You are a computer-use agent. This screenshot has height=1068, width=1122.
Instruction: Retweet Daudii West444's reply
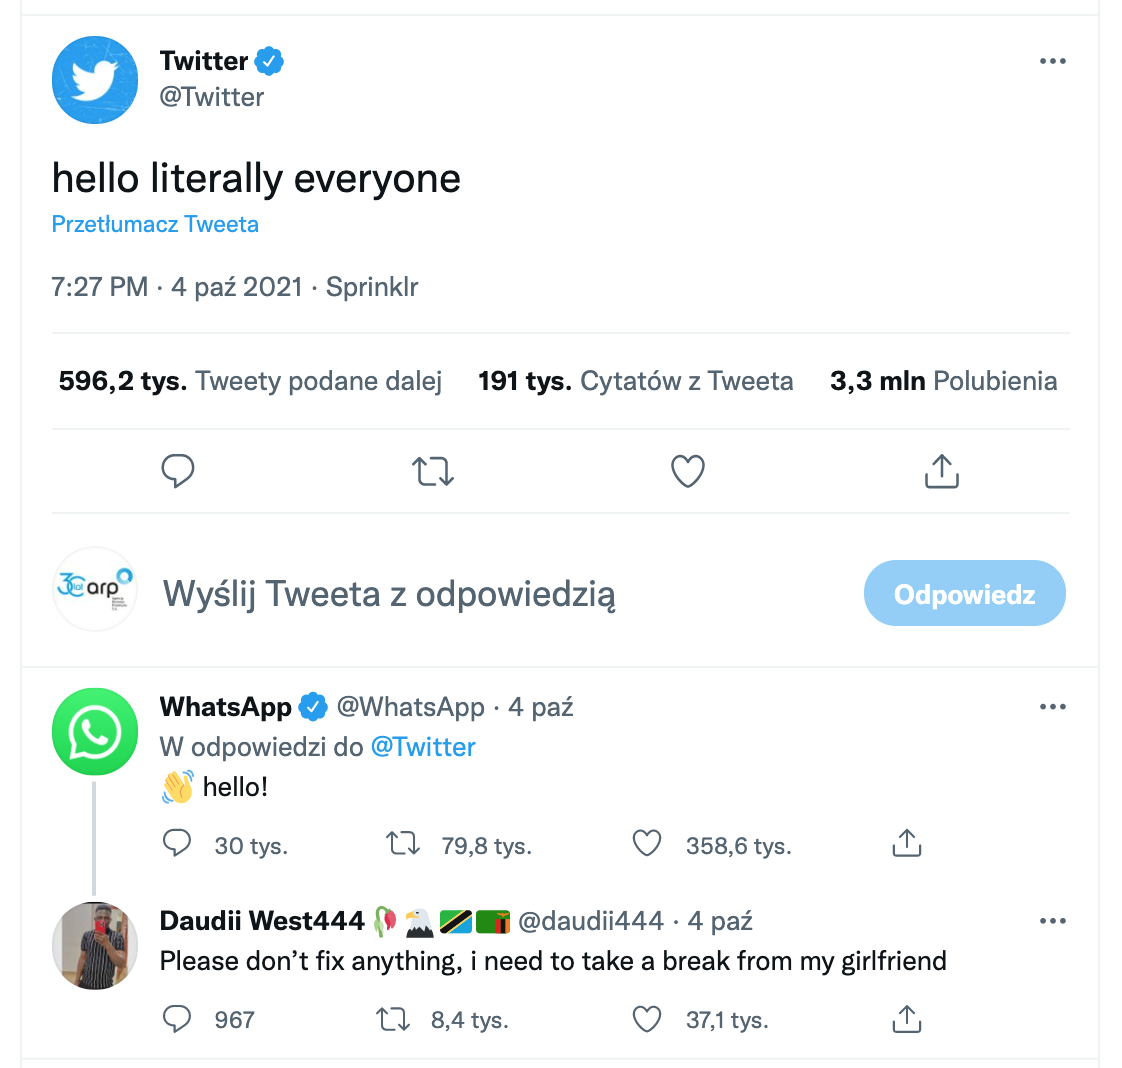click(x=392, y=1019)
